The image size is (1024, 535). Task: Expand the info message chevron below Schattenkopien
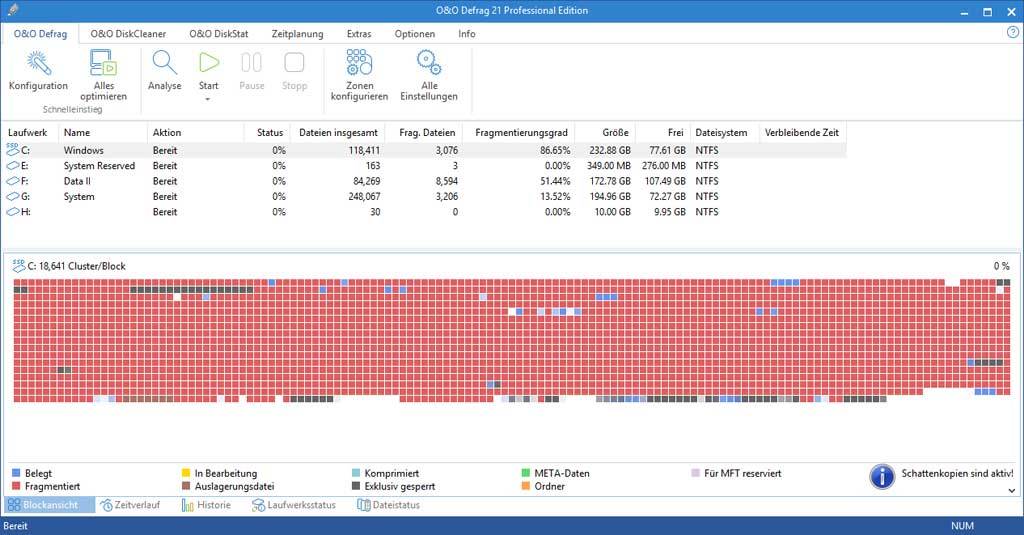click(x=1012, y=491)
